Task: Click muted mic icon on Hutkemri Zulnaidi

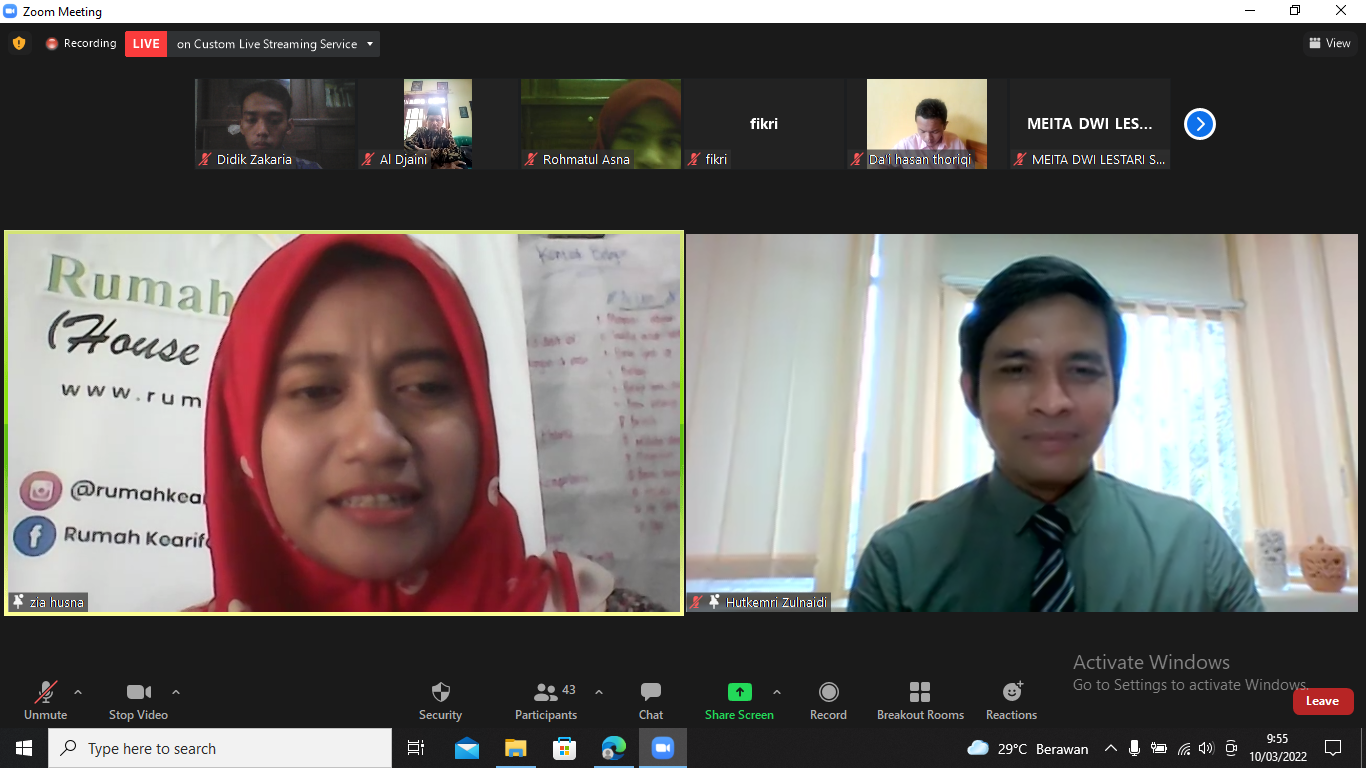Action: coord(696,602)
